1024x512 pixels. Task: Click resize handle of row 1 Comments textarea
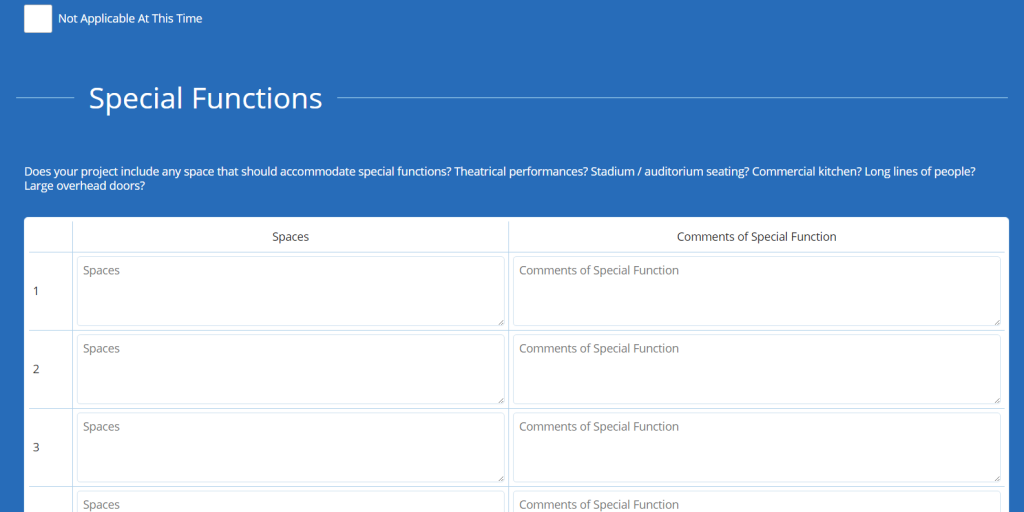996,321
